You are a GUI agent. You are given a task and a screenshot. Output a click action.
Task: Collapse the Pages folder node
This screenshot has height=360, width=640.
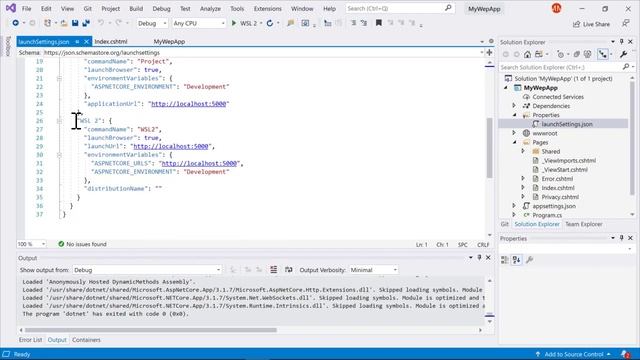point(514,142)
